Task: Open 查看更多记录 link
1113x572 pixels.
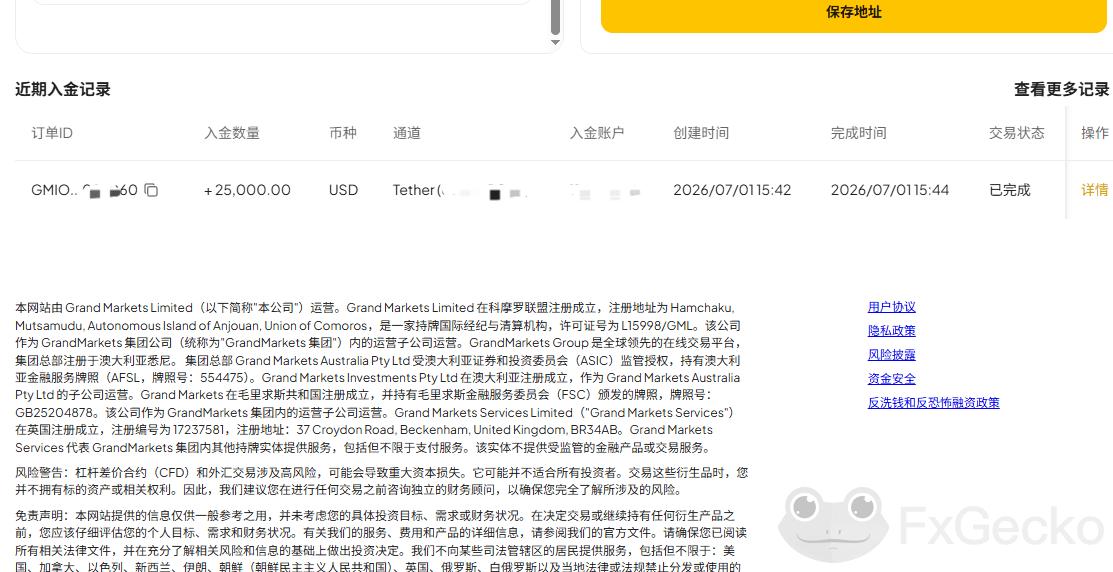Action: pyautogui.click(x=1061, y=89)
